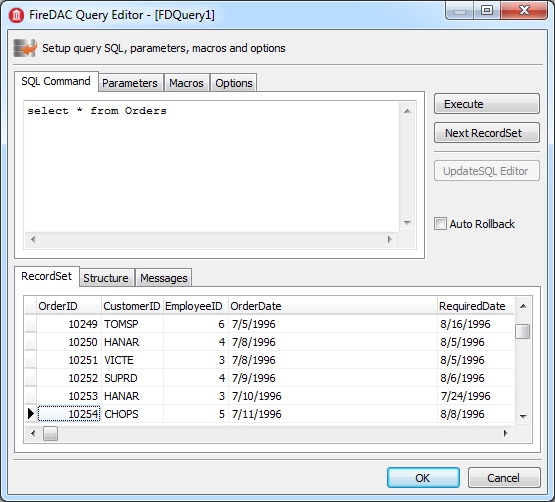Click the SQL editor scroll up arrow
Image resolution: width=555 pixels, height=502 pixels.
[407, 111]
